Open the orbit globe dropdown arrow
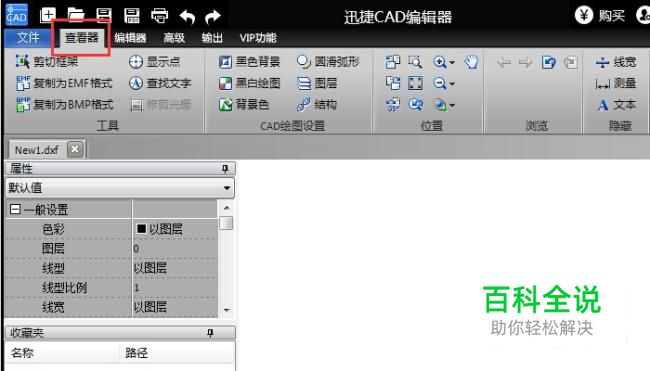 [452, 105]
